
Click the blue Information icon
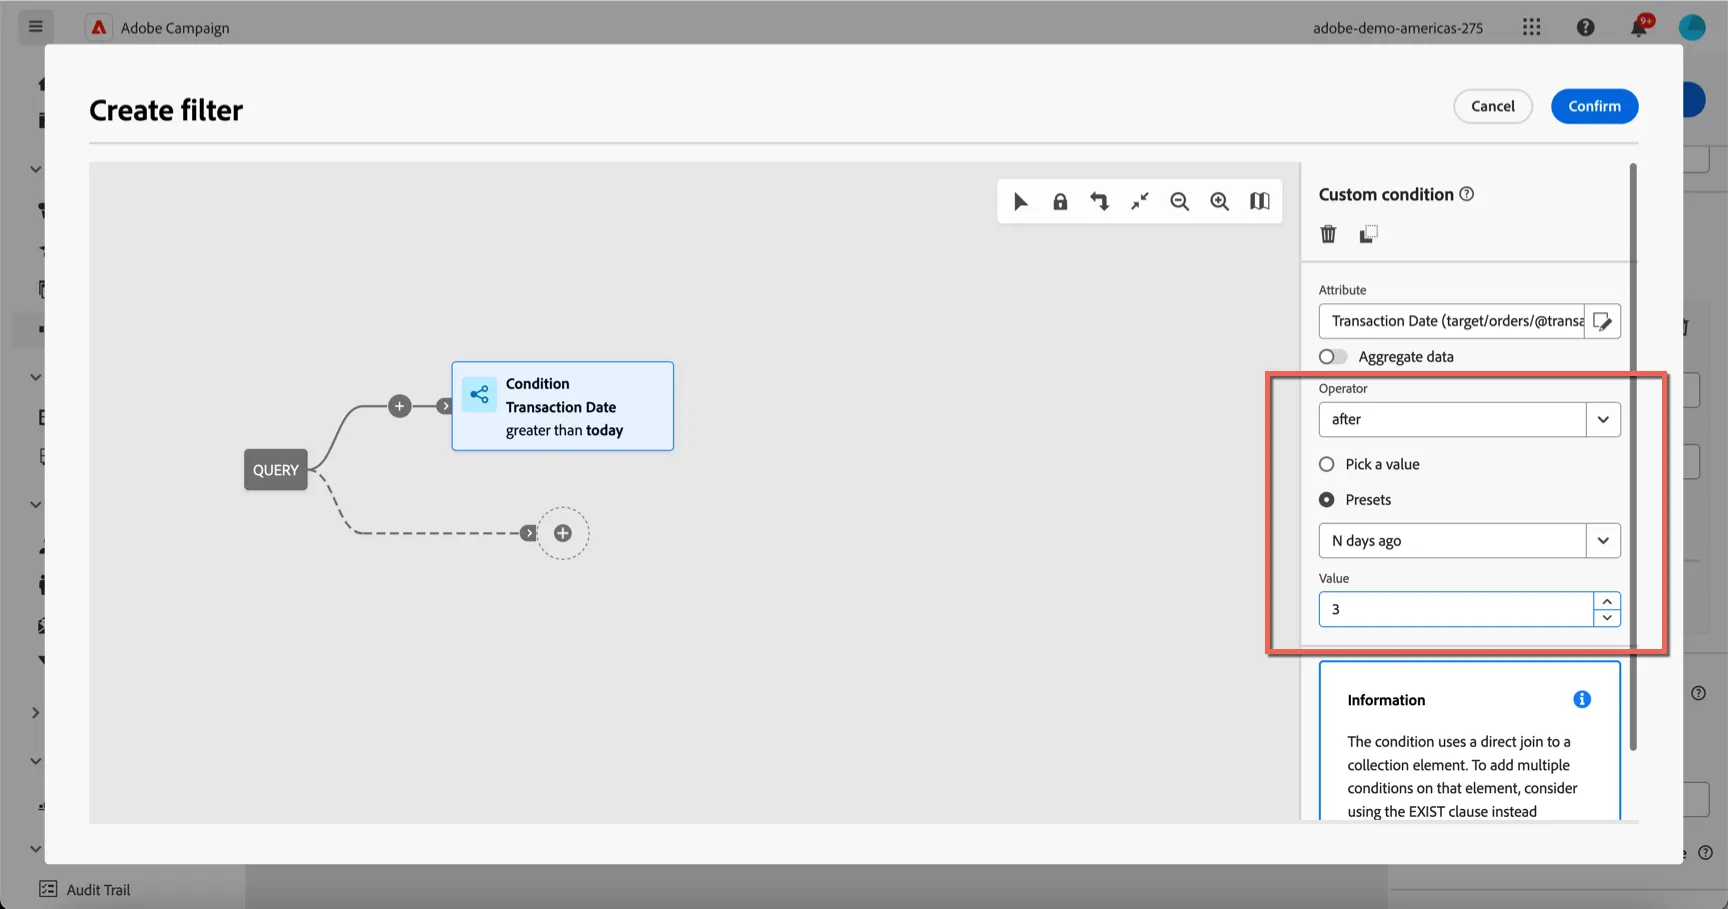tap(1582, 699)
